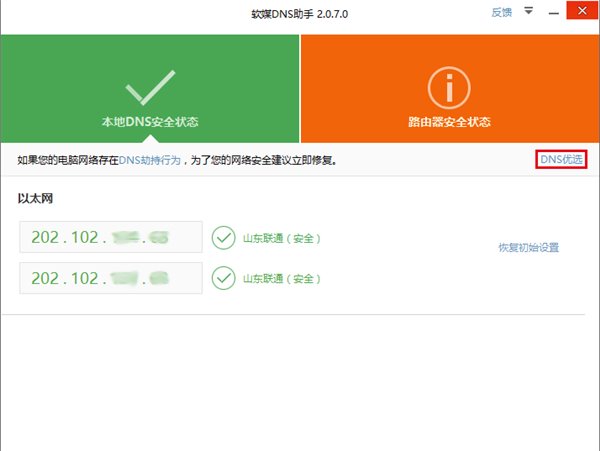Click the green check icon beside first DNS
The width and height of the screenshot is (600, 451).
pyautogui.click(x=223, y=239)
